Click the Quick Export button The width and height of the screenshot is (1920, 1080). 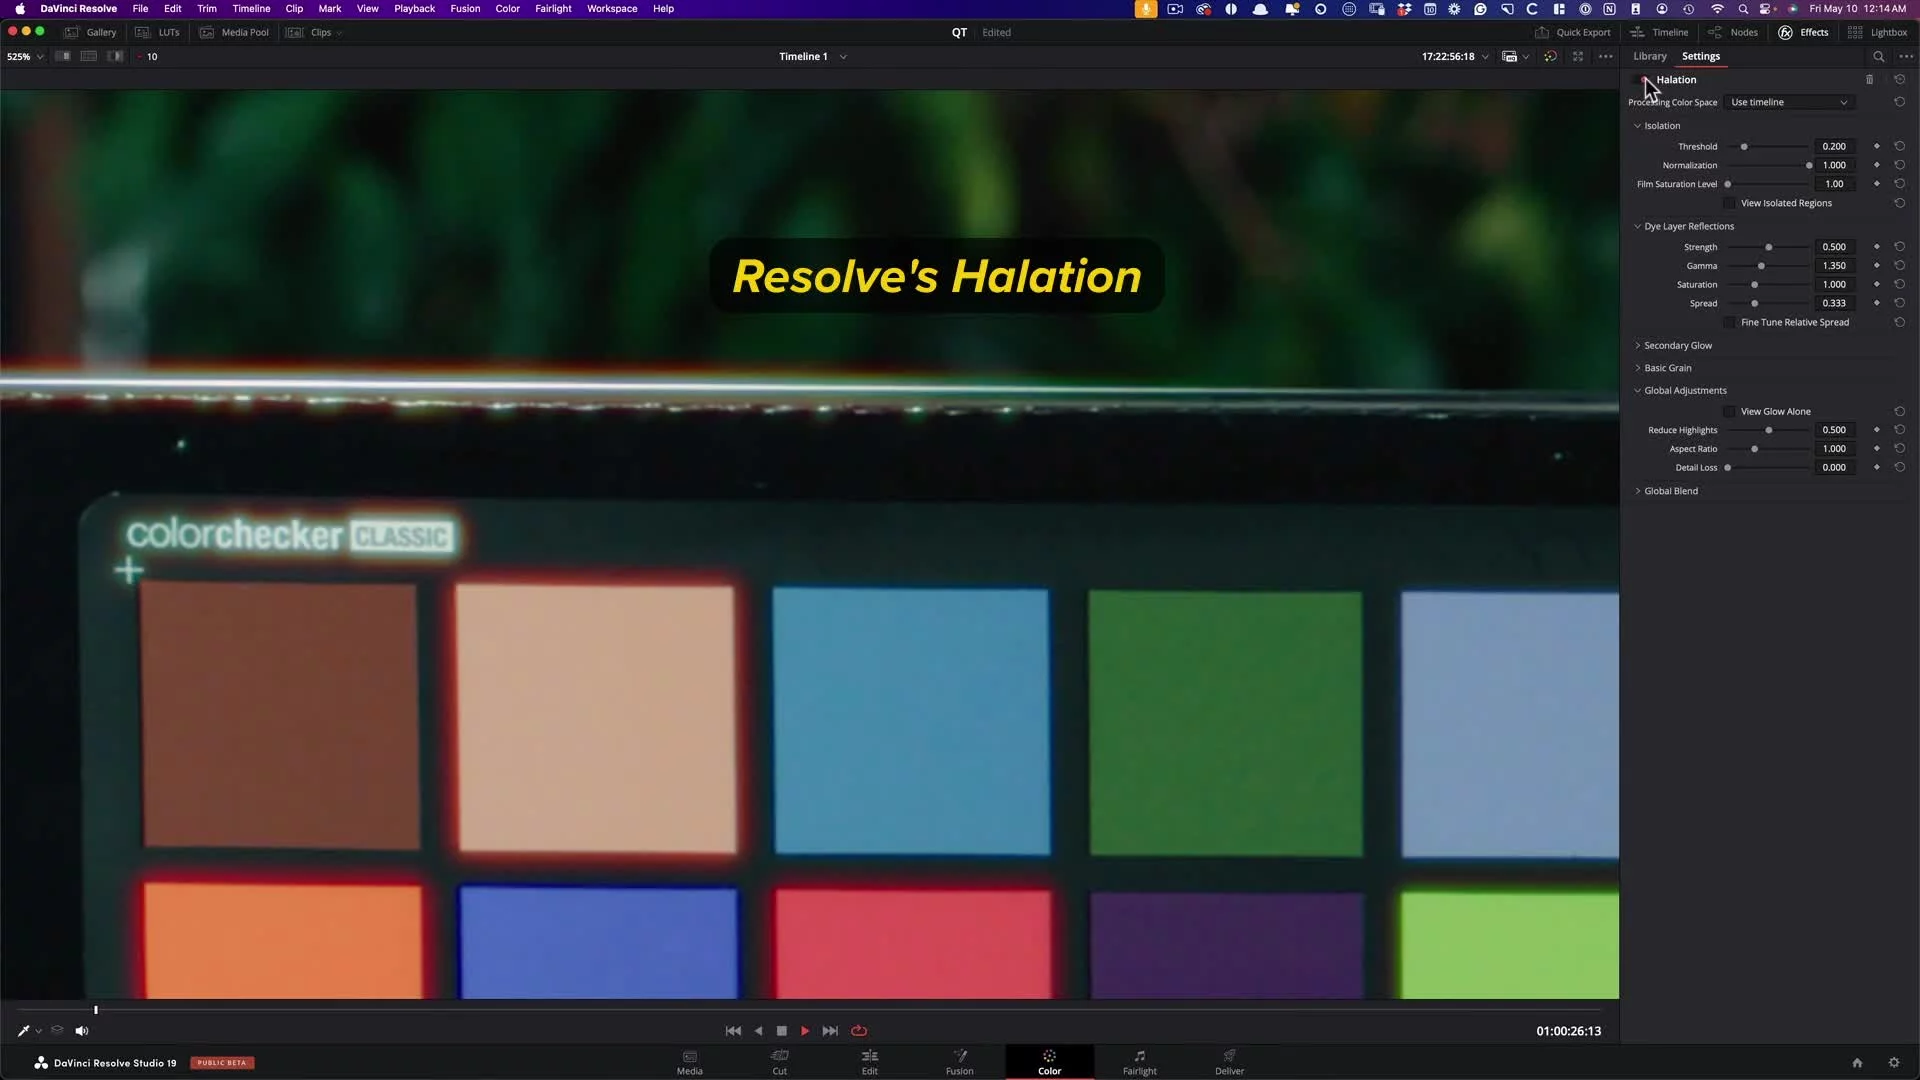coord(1573,32)
